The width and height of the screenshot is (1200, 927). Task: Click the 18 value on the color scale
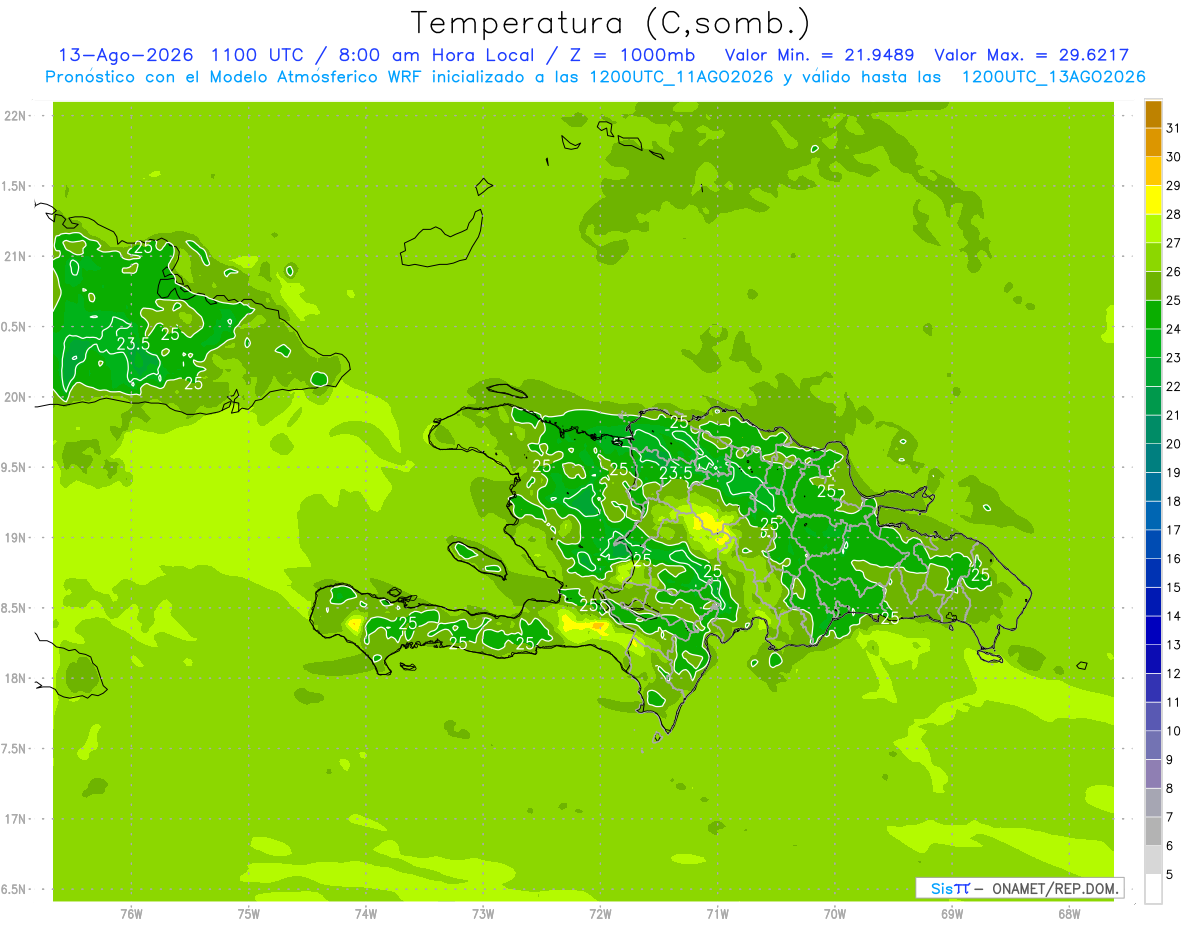(x=1173, y=501)
